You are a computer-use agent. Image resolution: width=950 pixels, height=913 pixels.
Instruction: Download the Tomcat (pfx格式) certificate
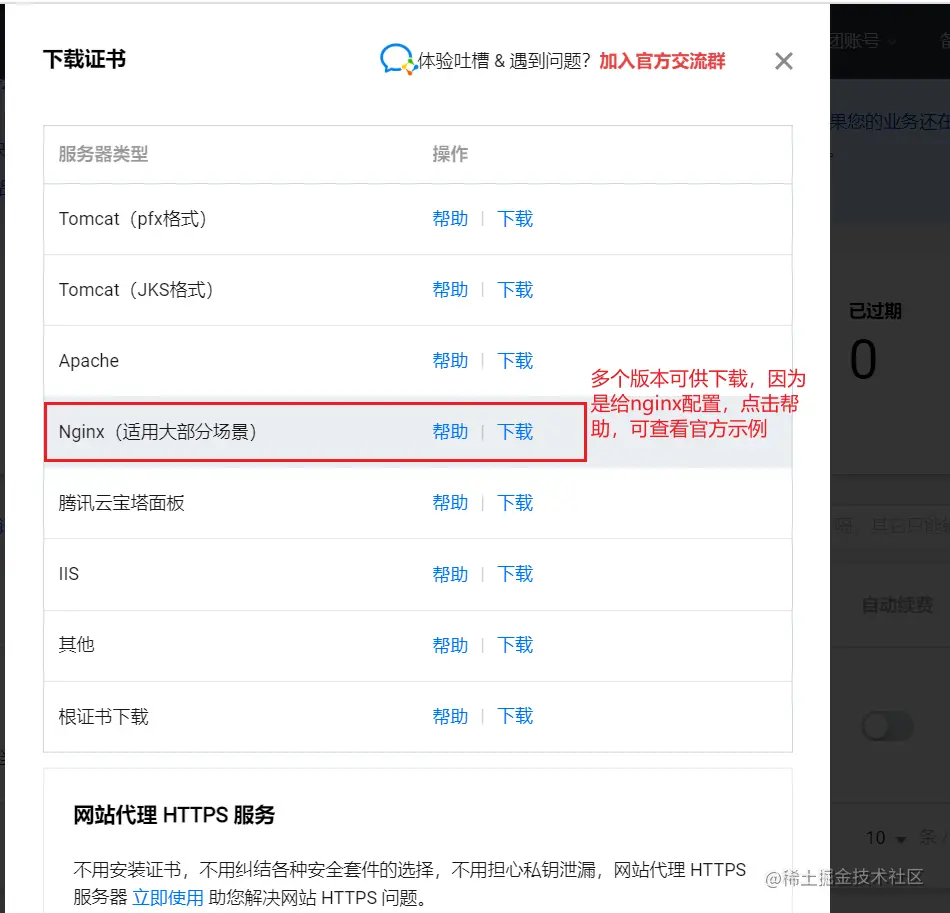click(515, 219)
